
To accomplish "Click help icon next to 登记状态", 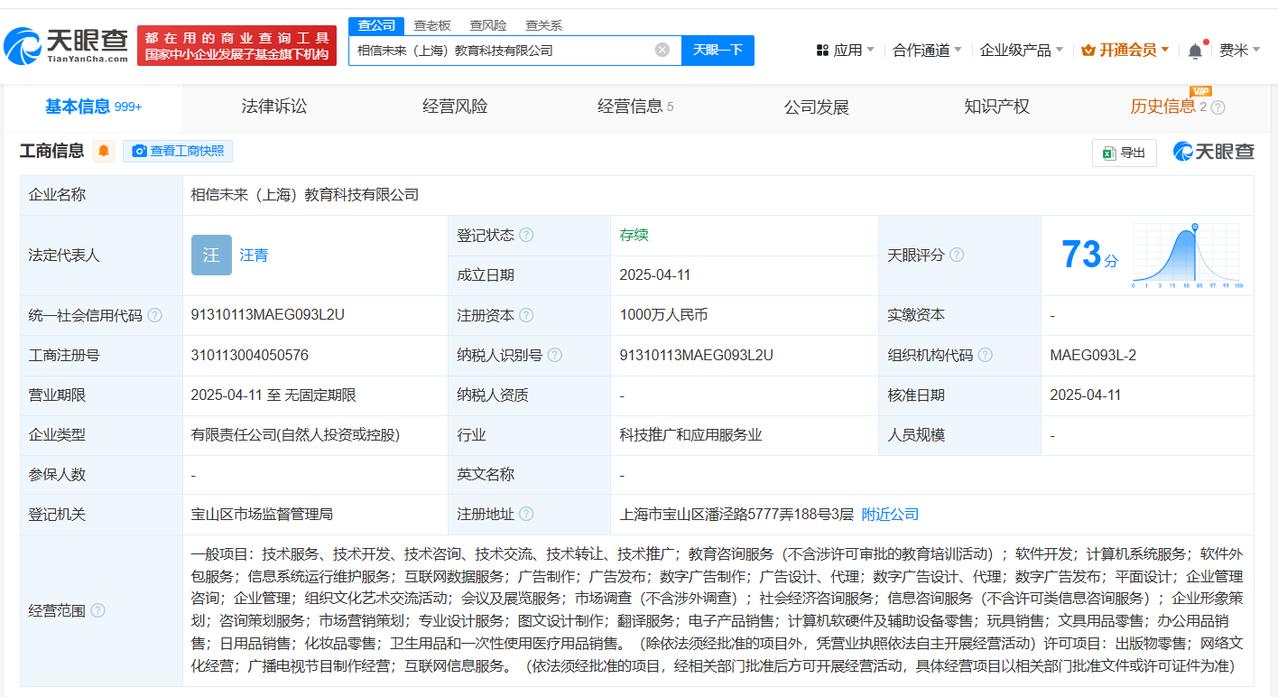I will click(x=526, y=235).
